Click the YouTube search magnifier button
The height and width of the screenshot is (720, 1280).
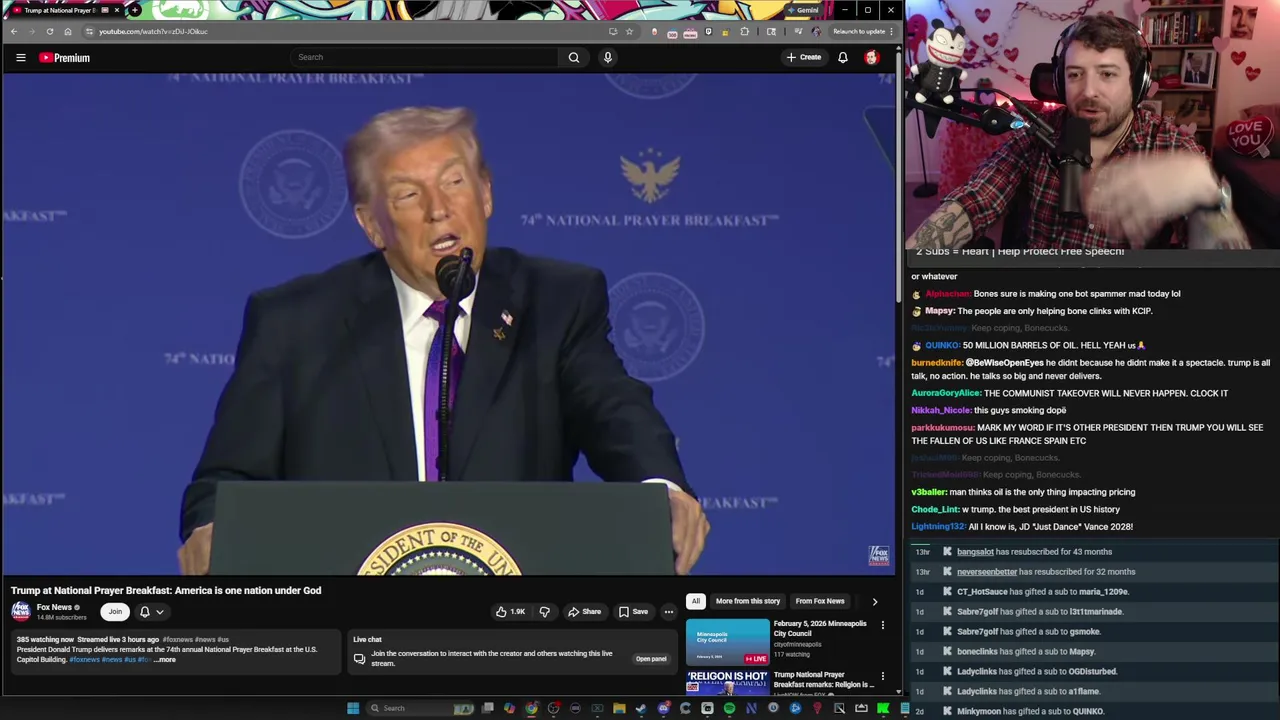tap(574, 57)
